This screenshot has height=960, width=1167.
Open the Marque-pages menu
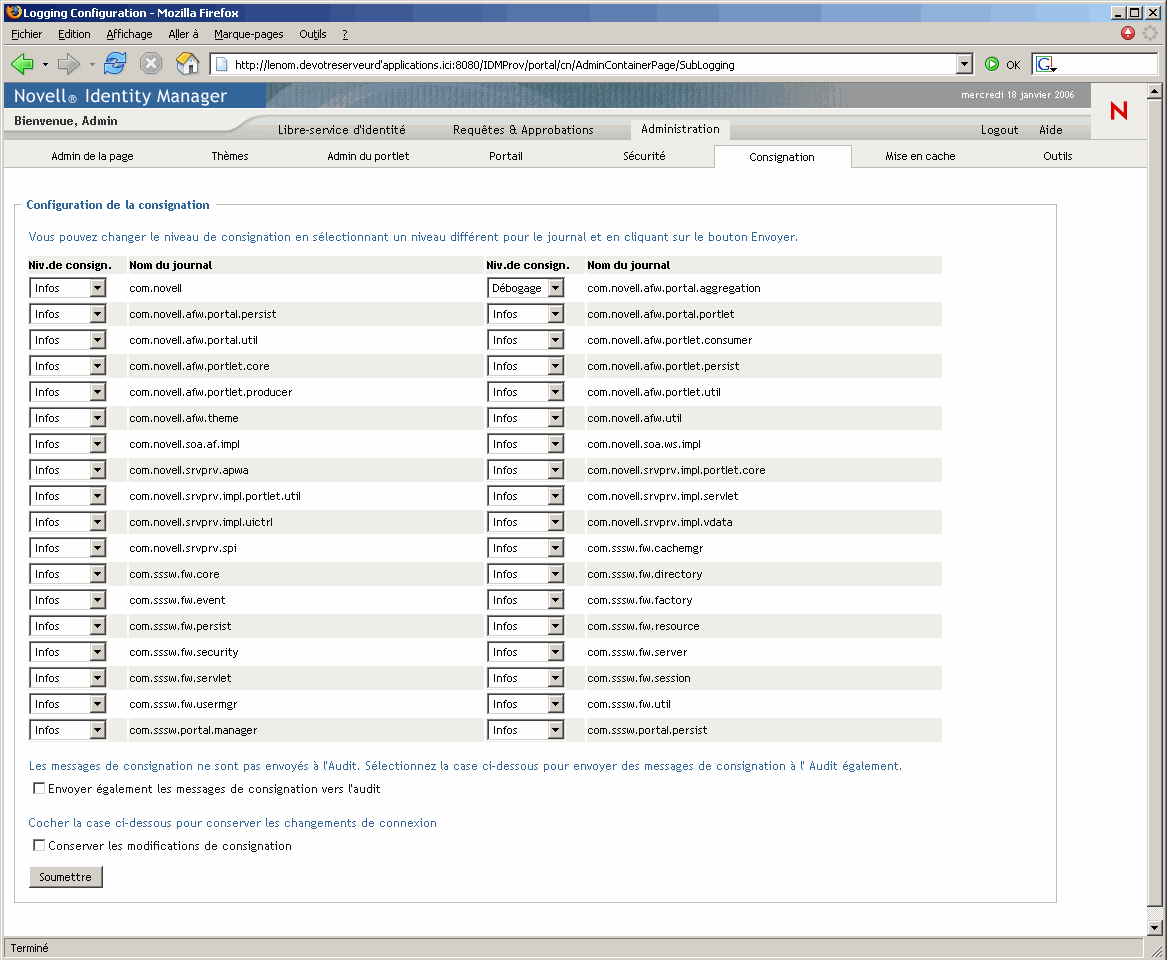[x=249, y=34]
